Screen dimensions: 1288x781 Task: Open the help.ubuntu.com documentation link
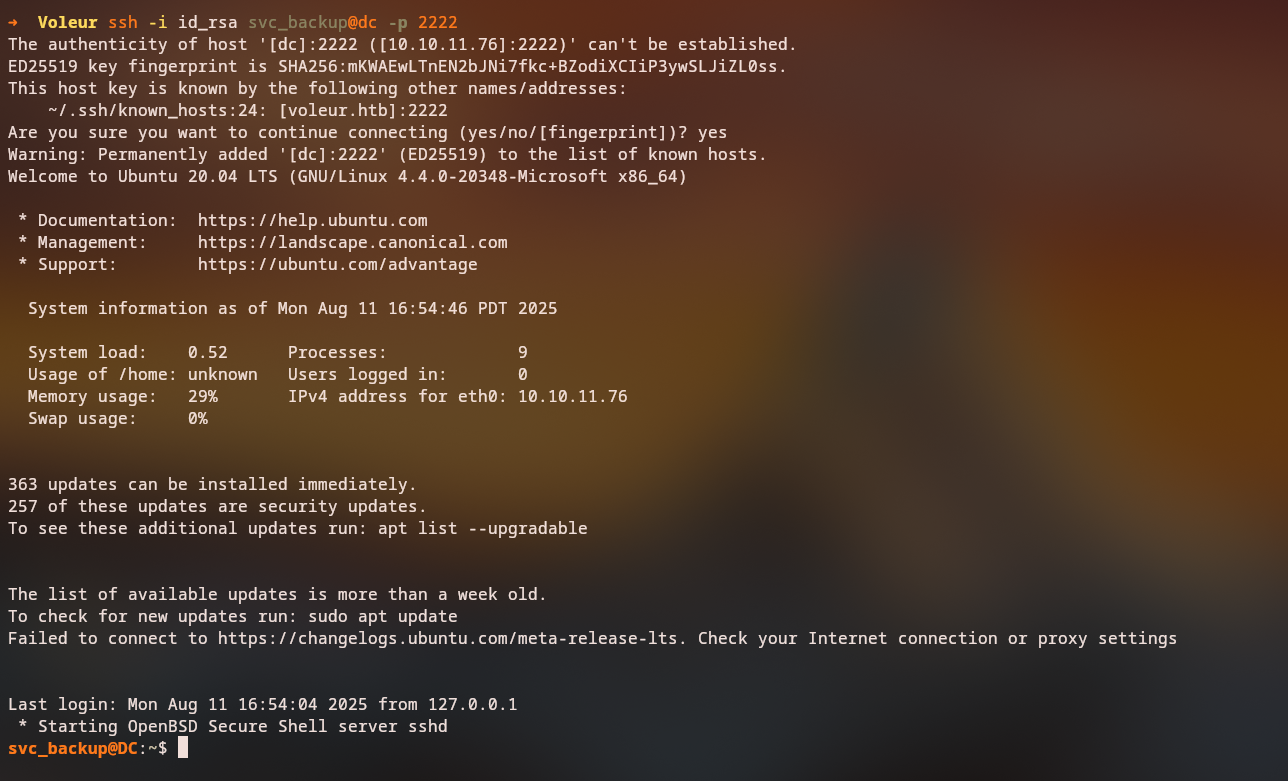[x=312, y=220]
